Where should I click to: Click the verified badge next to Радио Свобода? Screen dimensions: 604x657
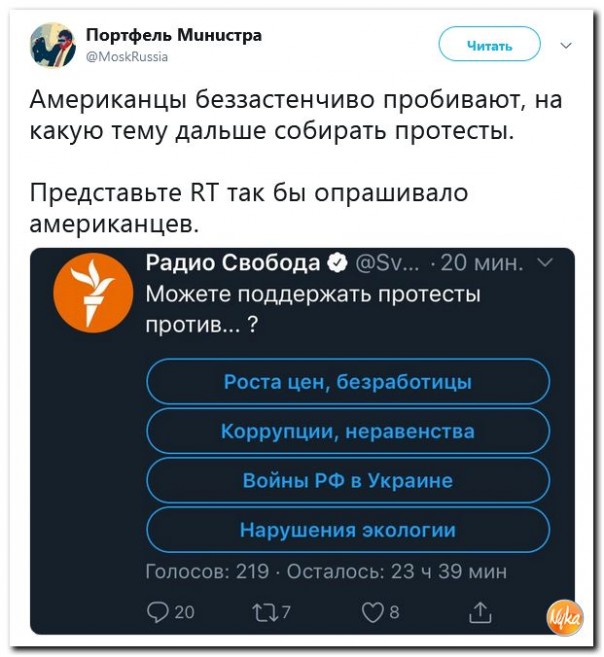(x=338, y=264)
